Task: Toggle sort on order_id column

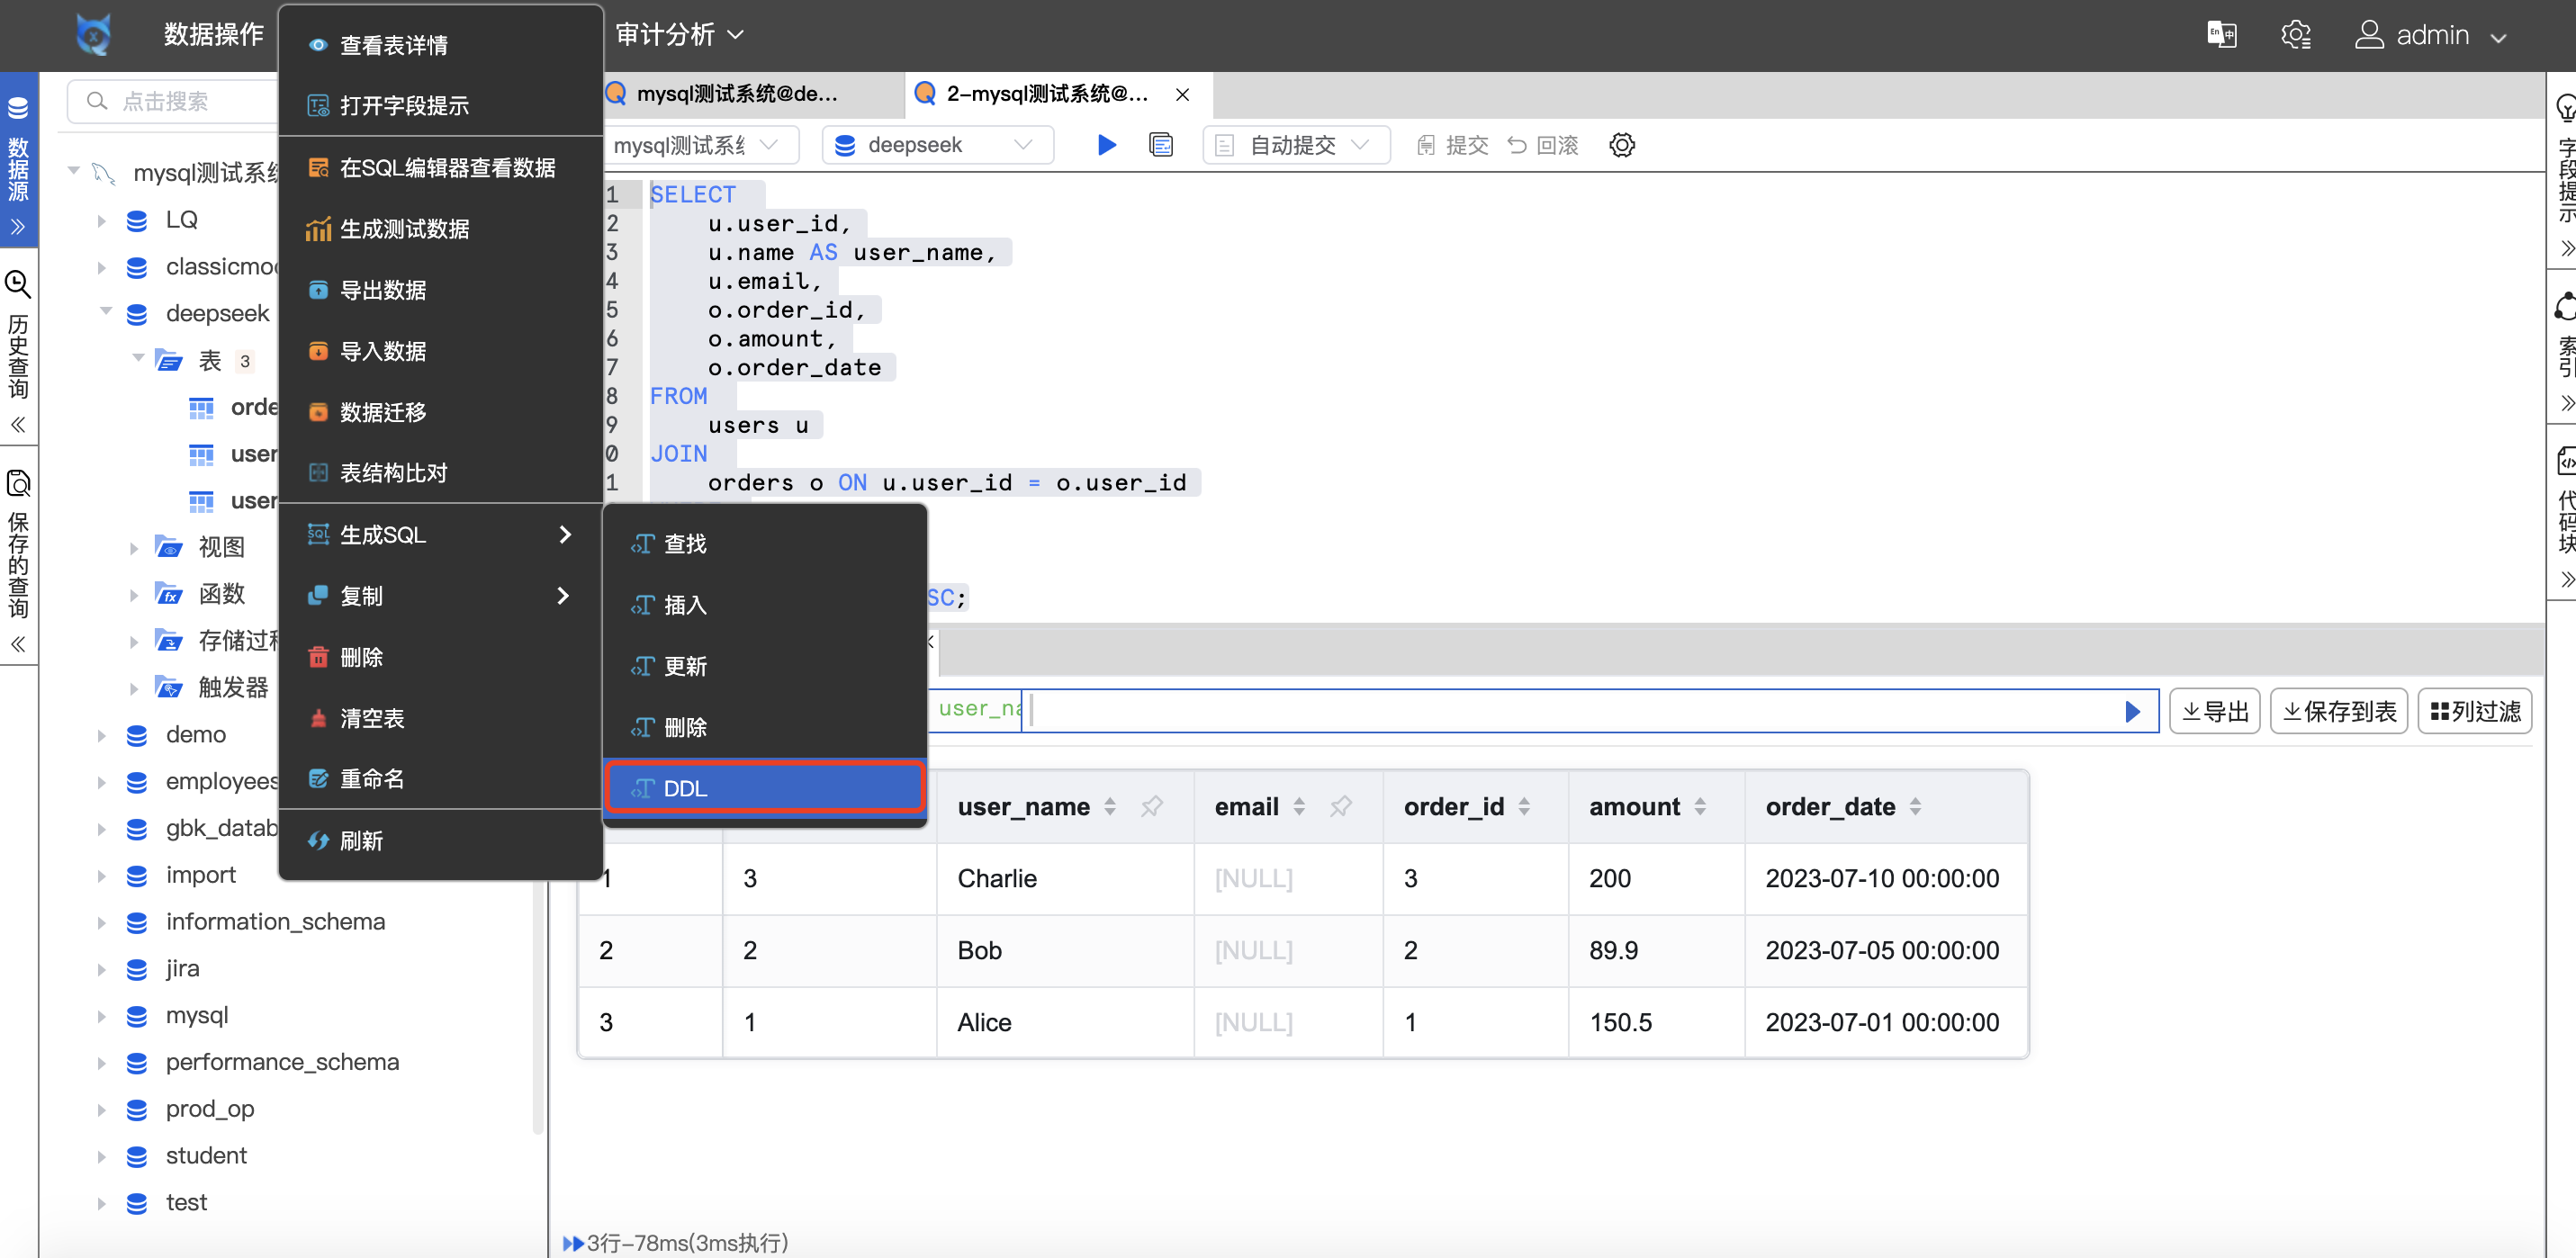Action: click(1524, 806)
